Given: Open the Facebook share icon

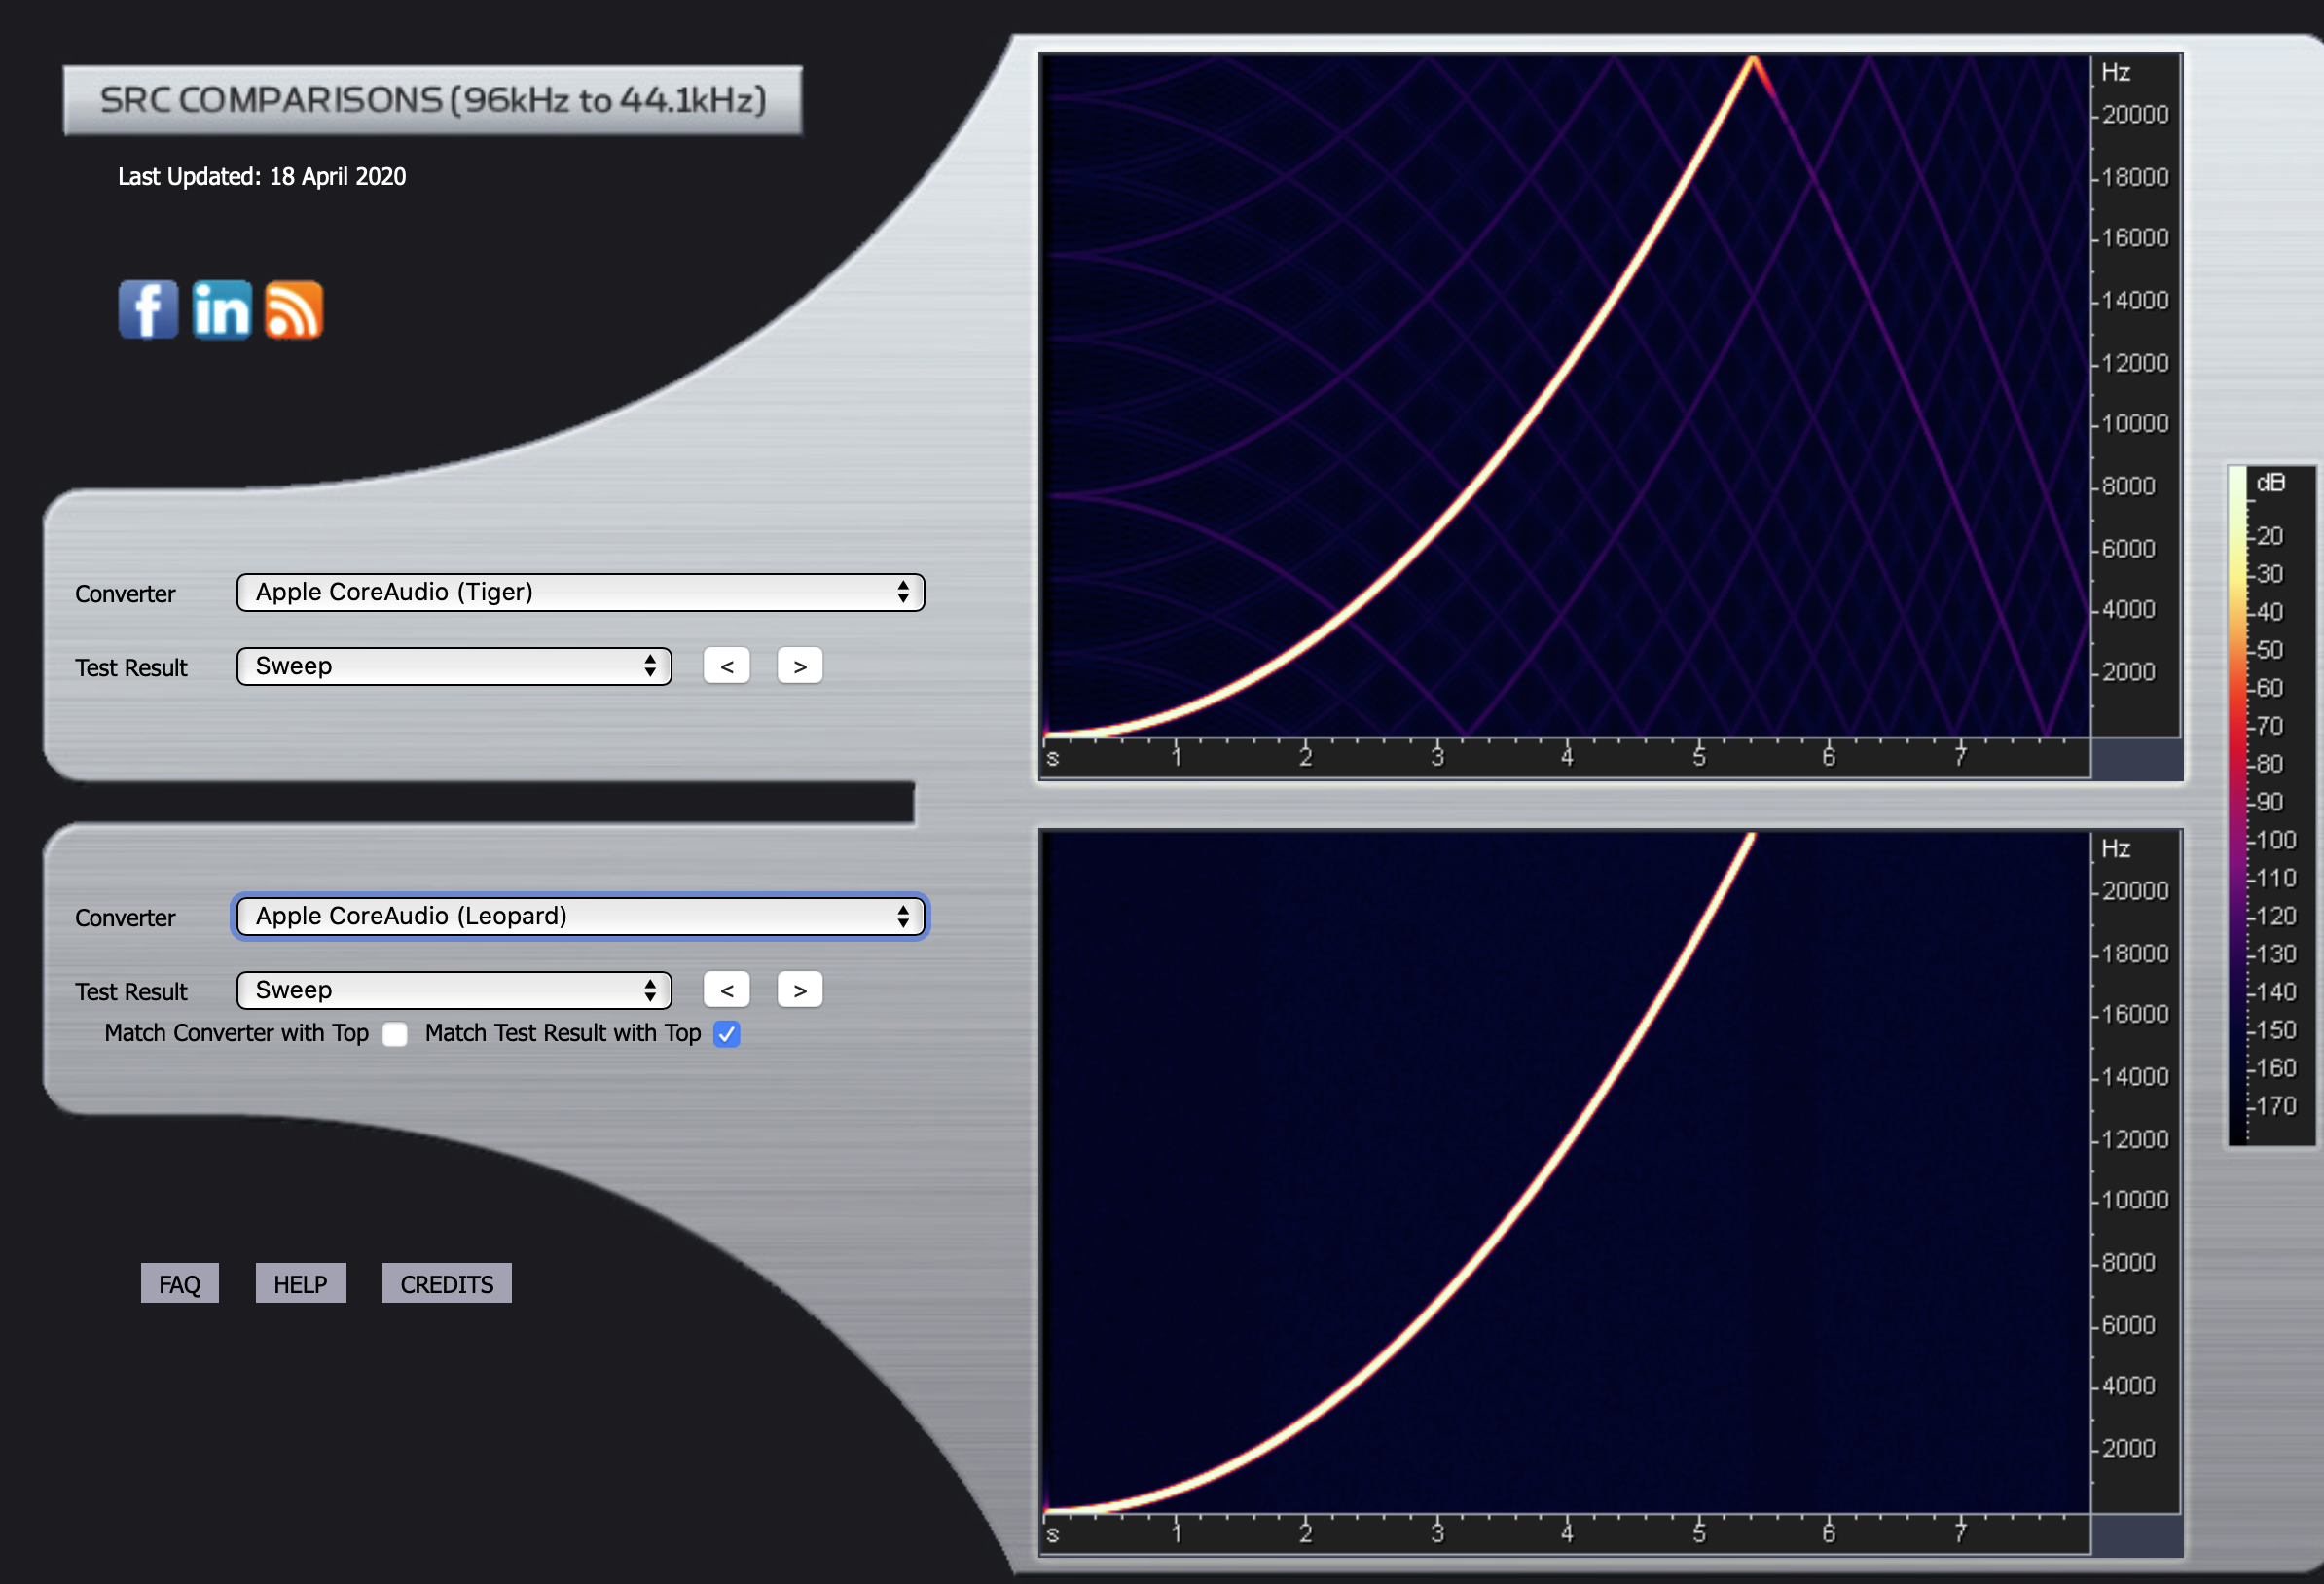Looking at the screenshot, I should [x=148, y=309].
